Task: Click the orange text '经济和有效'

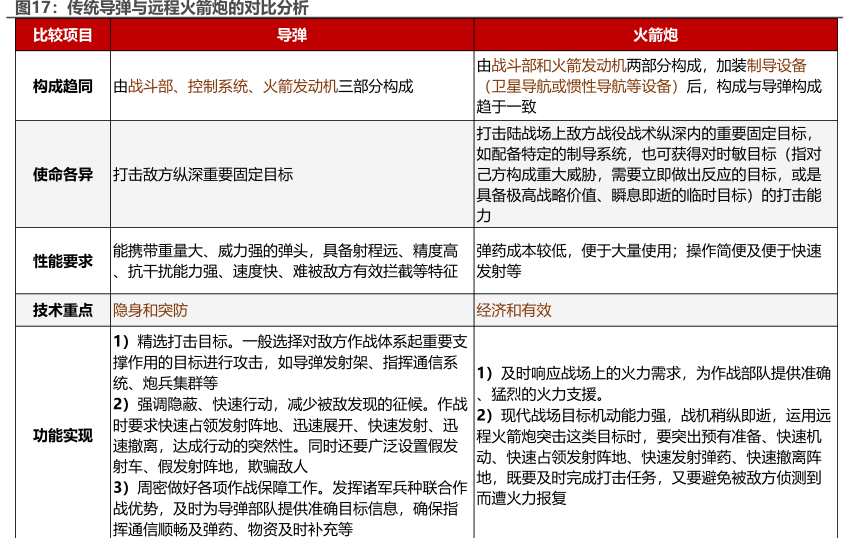Action: 514,310
